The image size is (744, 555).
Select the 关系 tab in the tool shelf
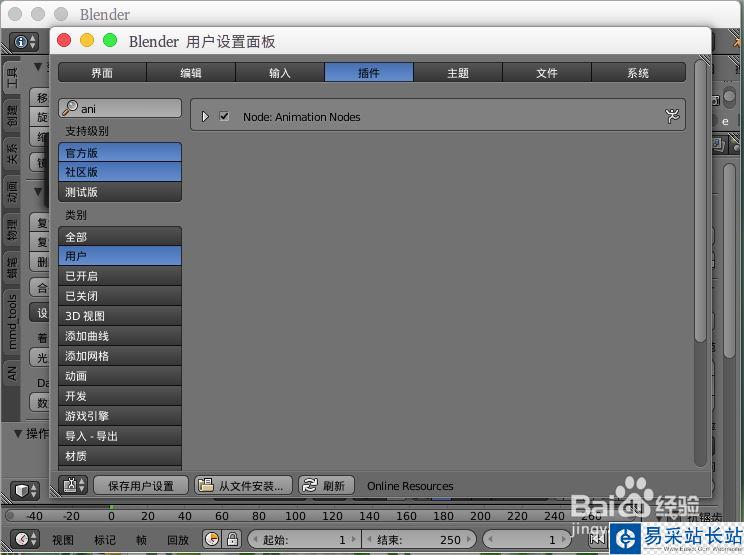12,153
